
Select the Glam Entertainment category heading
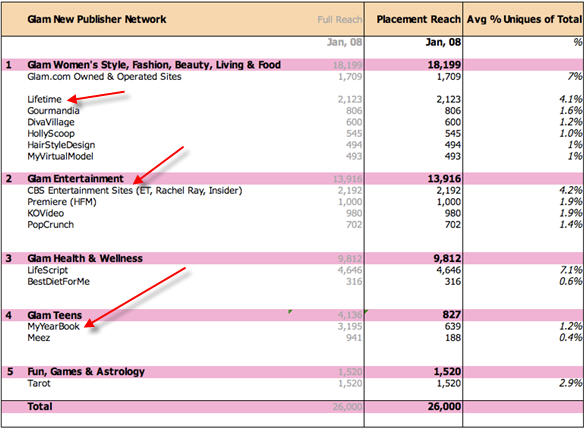[x=75, y=179]
